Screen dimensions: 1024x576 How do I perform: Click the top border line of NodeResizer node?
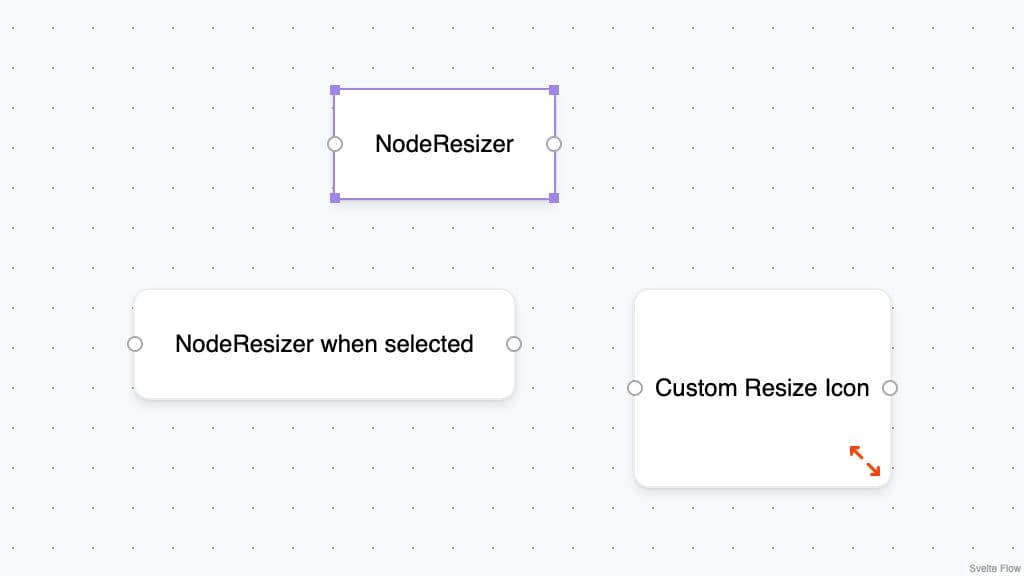tap(444, 89)
